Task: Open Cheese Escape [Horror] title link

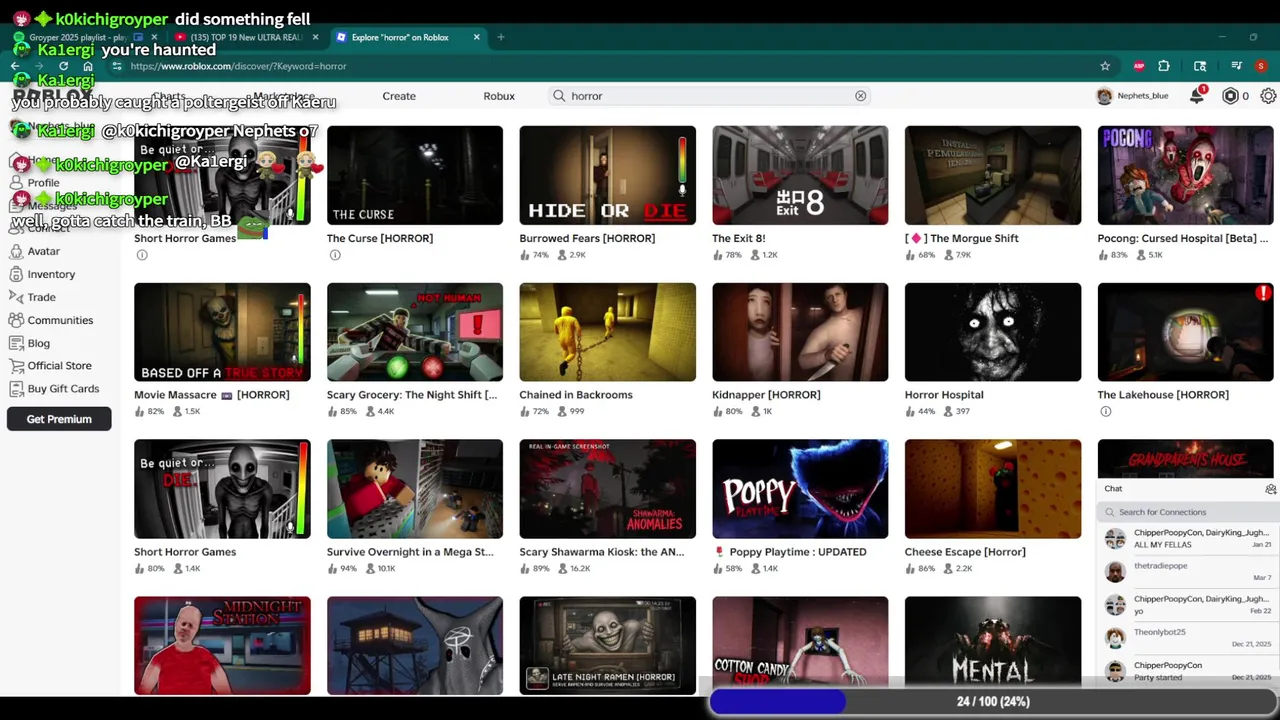Action: pos(965,552)
